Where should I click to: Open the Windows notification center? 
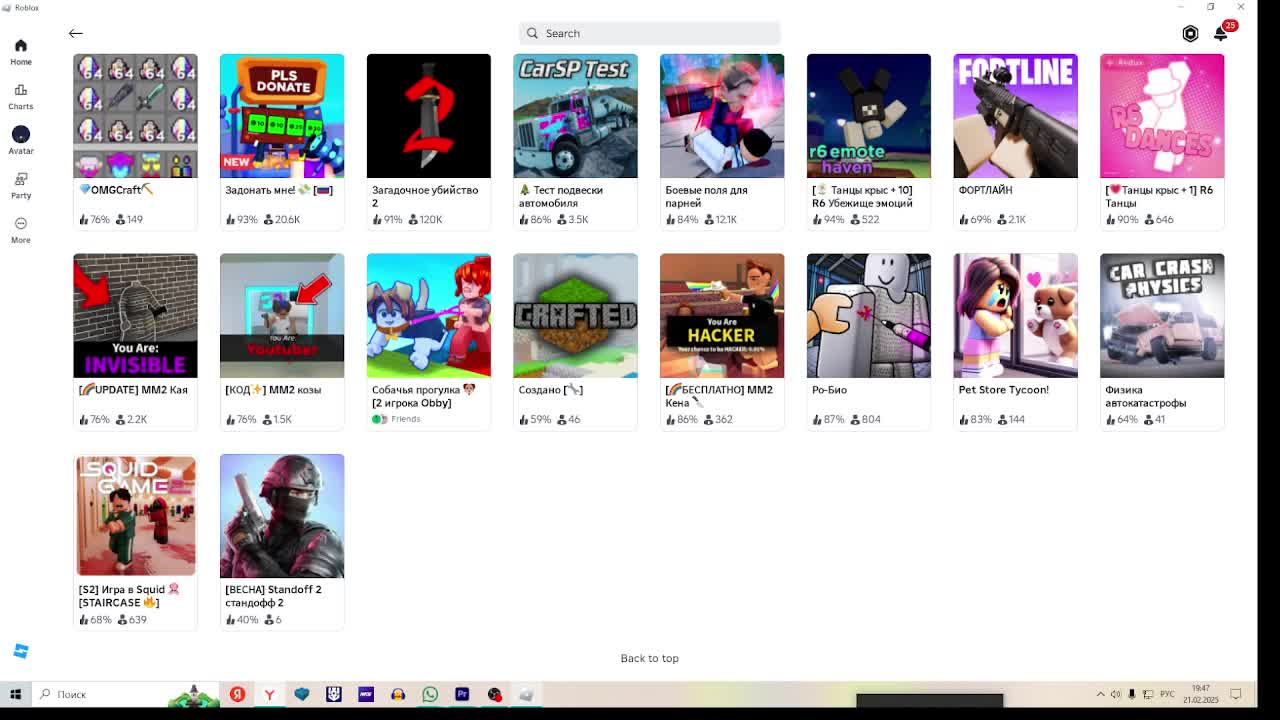click(1236, 694)
